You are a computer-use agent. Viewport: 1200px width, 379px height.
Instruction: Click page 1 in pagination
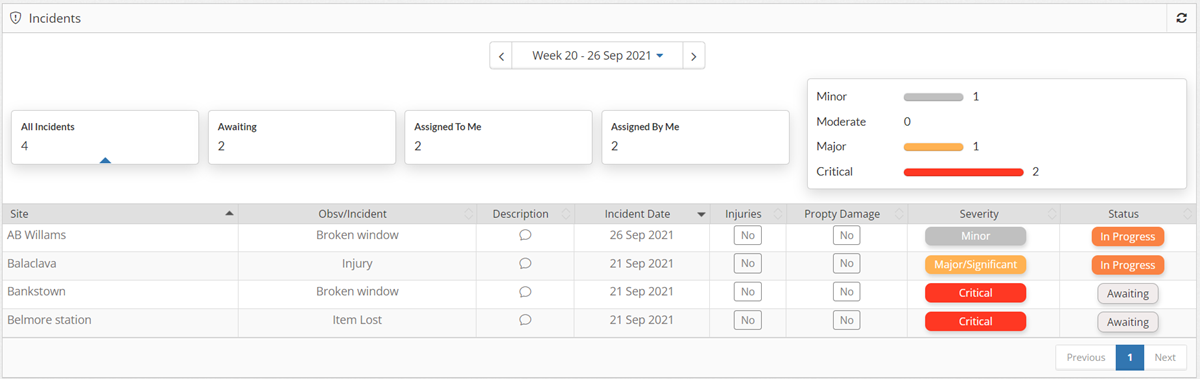pyautogui.click(x=1129, y=357)
